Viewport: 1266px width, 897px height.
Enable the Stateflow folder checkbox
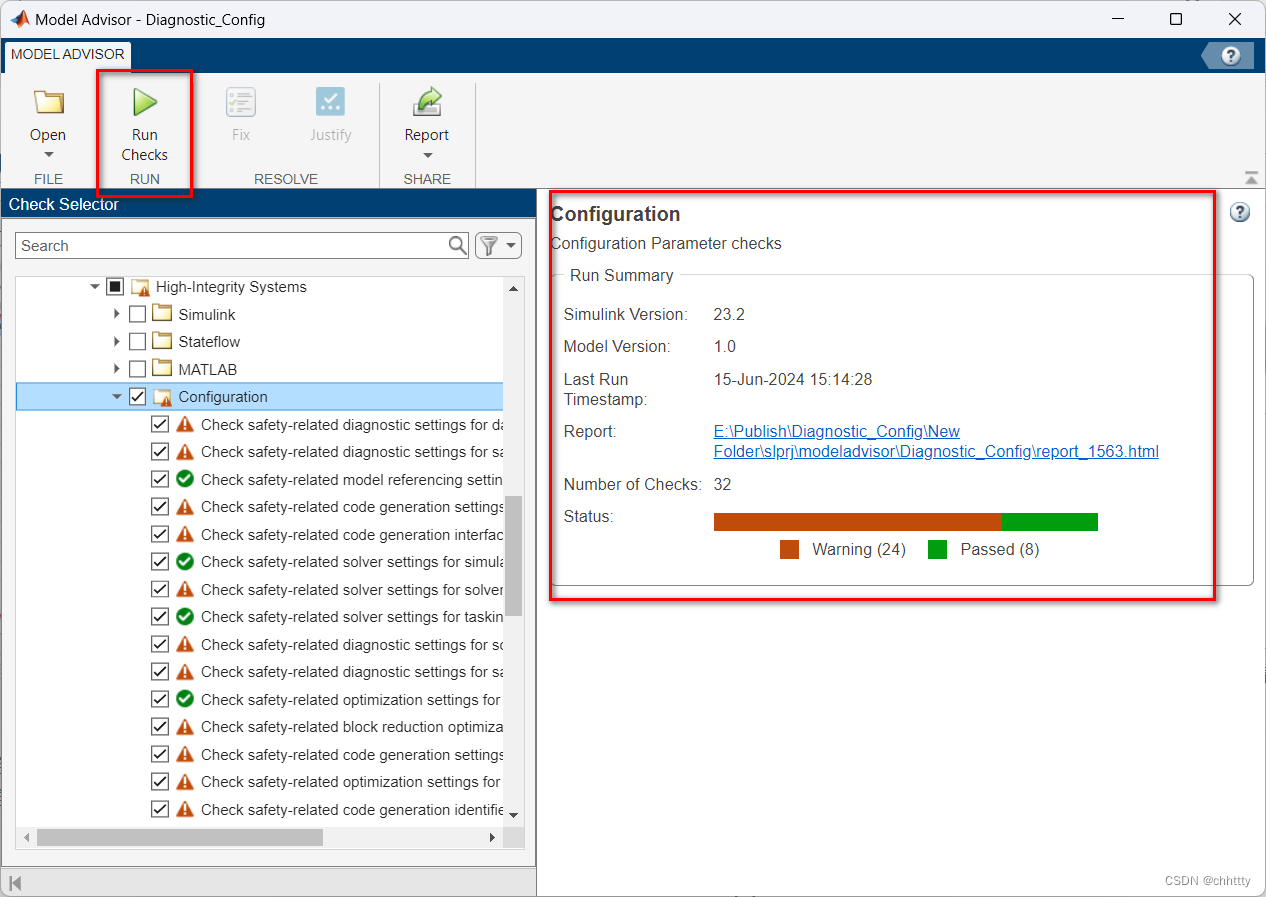138,342
